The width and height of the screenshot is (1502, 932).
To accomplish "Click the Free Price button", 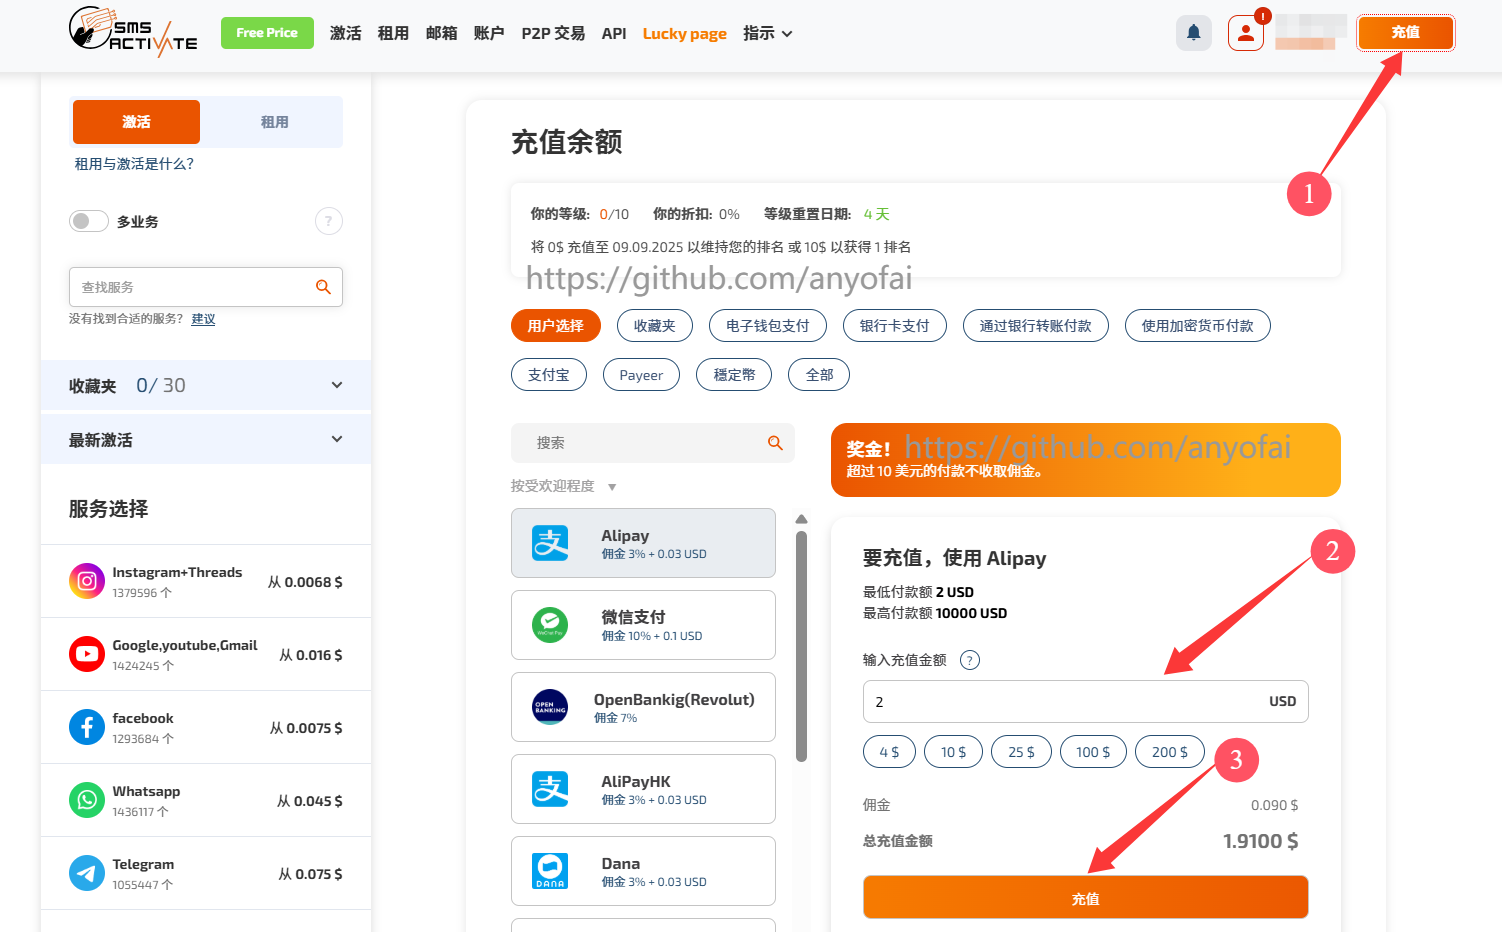I will pos(267,33).
